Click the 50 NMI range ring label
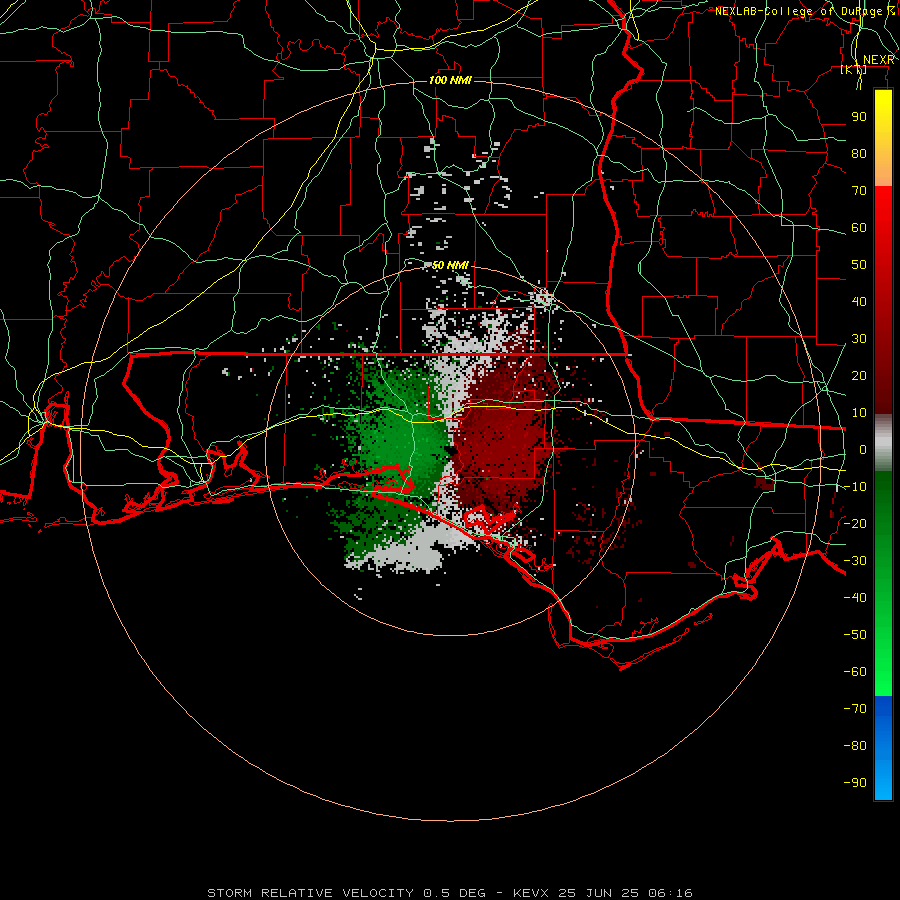This screenshot has height=900, width=900. click(x=451, y=265)
